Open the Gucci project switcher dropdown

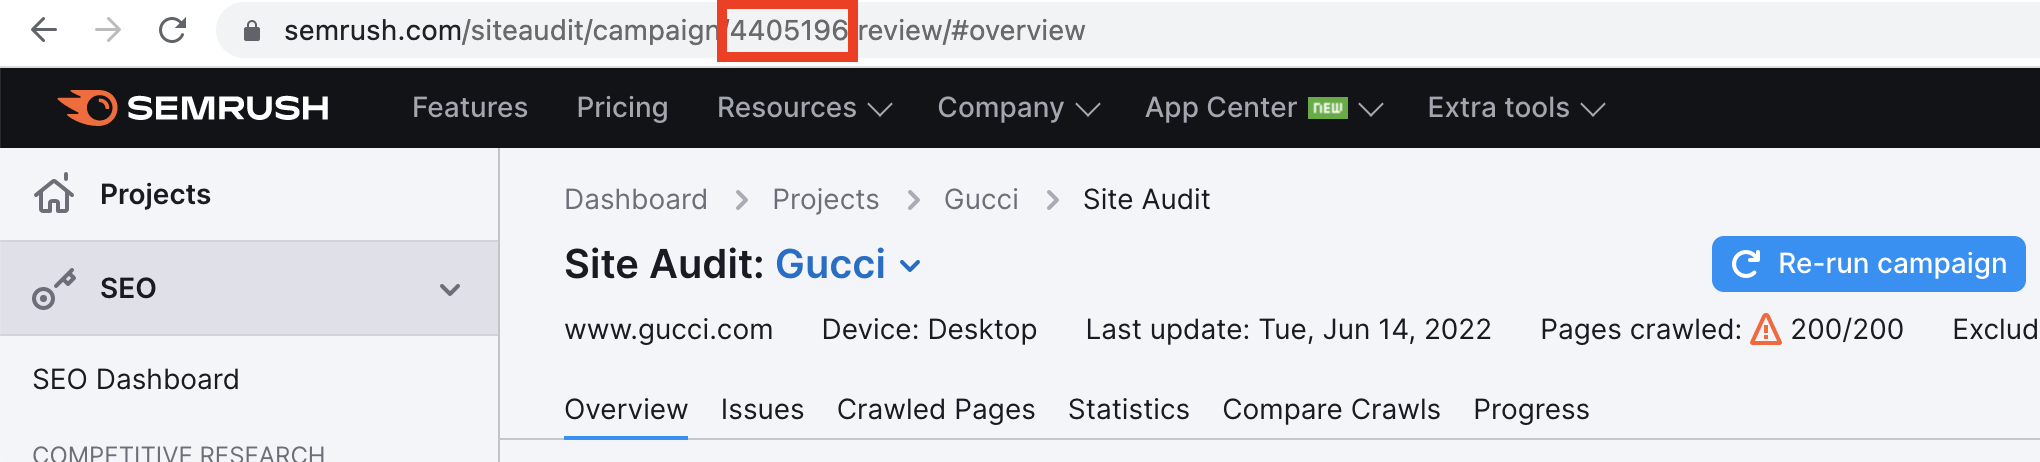848,265
